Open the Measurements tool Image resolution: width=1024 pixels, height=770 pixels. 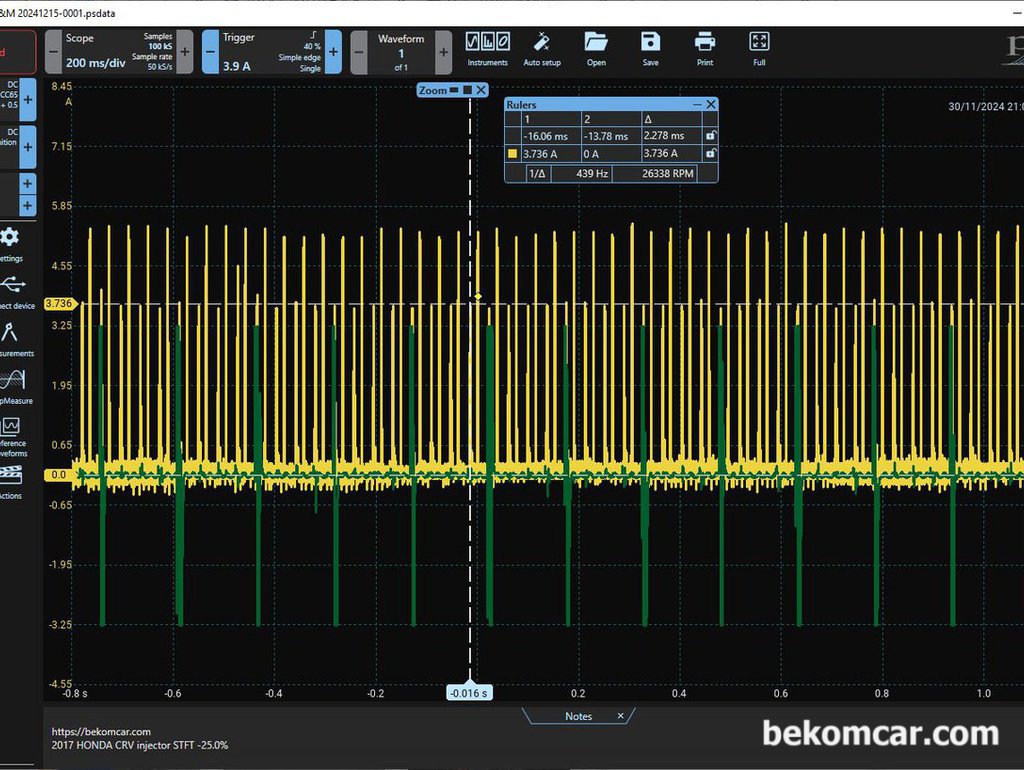tap(10, 332)
